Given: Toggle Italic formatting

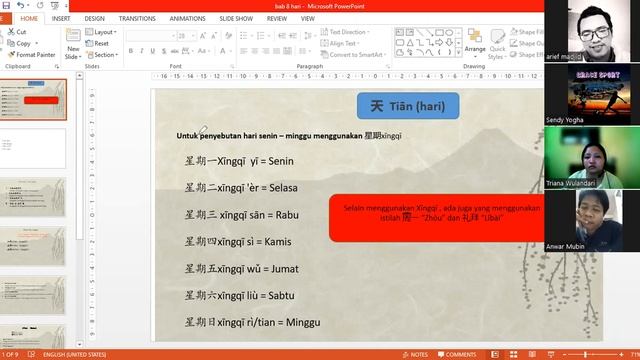Looking at the screenshot, I should tap(142, 51).
